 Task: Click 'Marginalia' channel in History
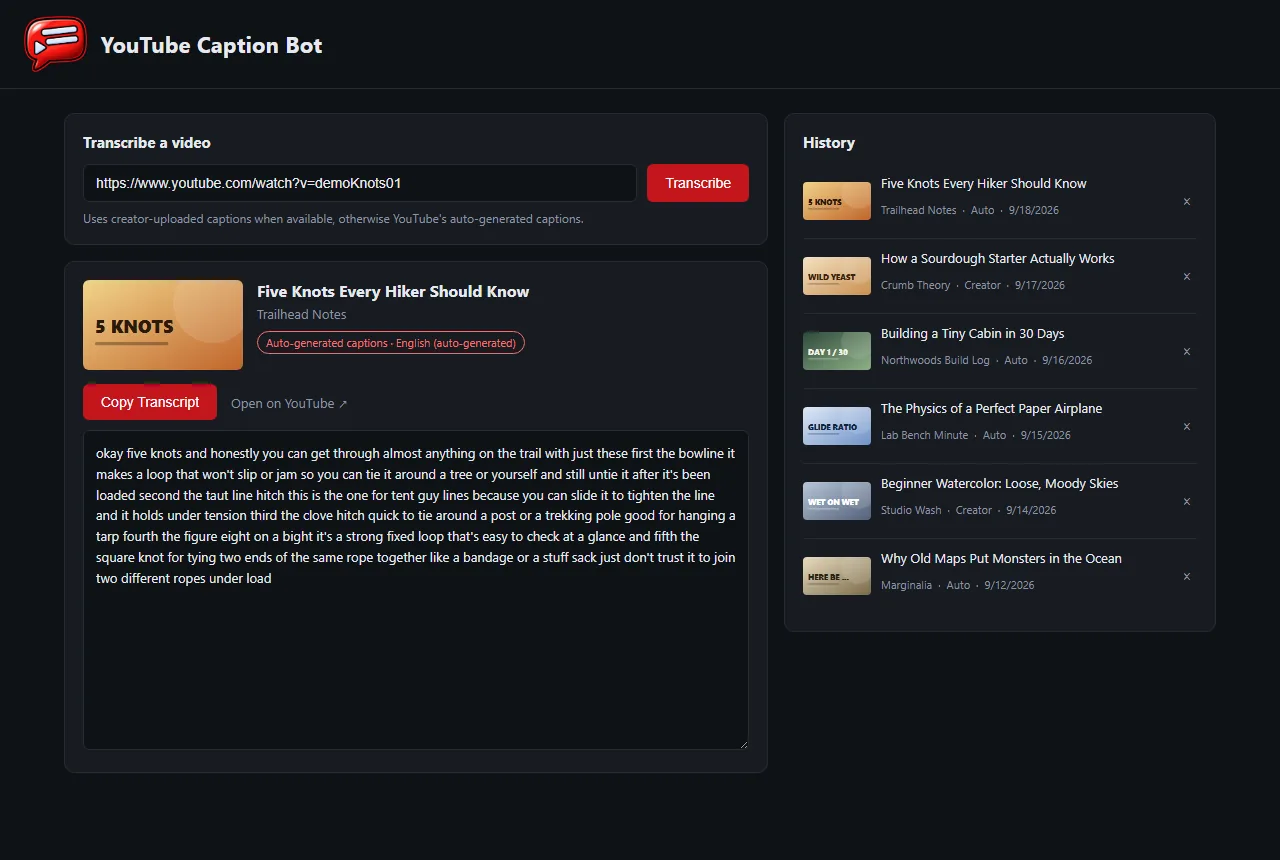[x=906, y=585]
